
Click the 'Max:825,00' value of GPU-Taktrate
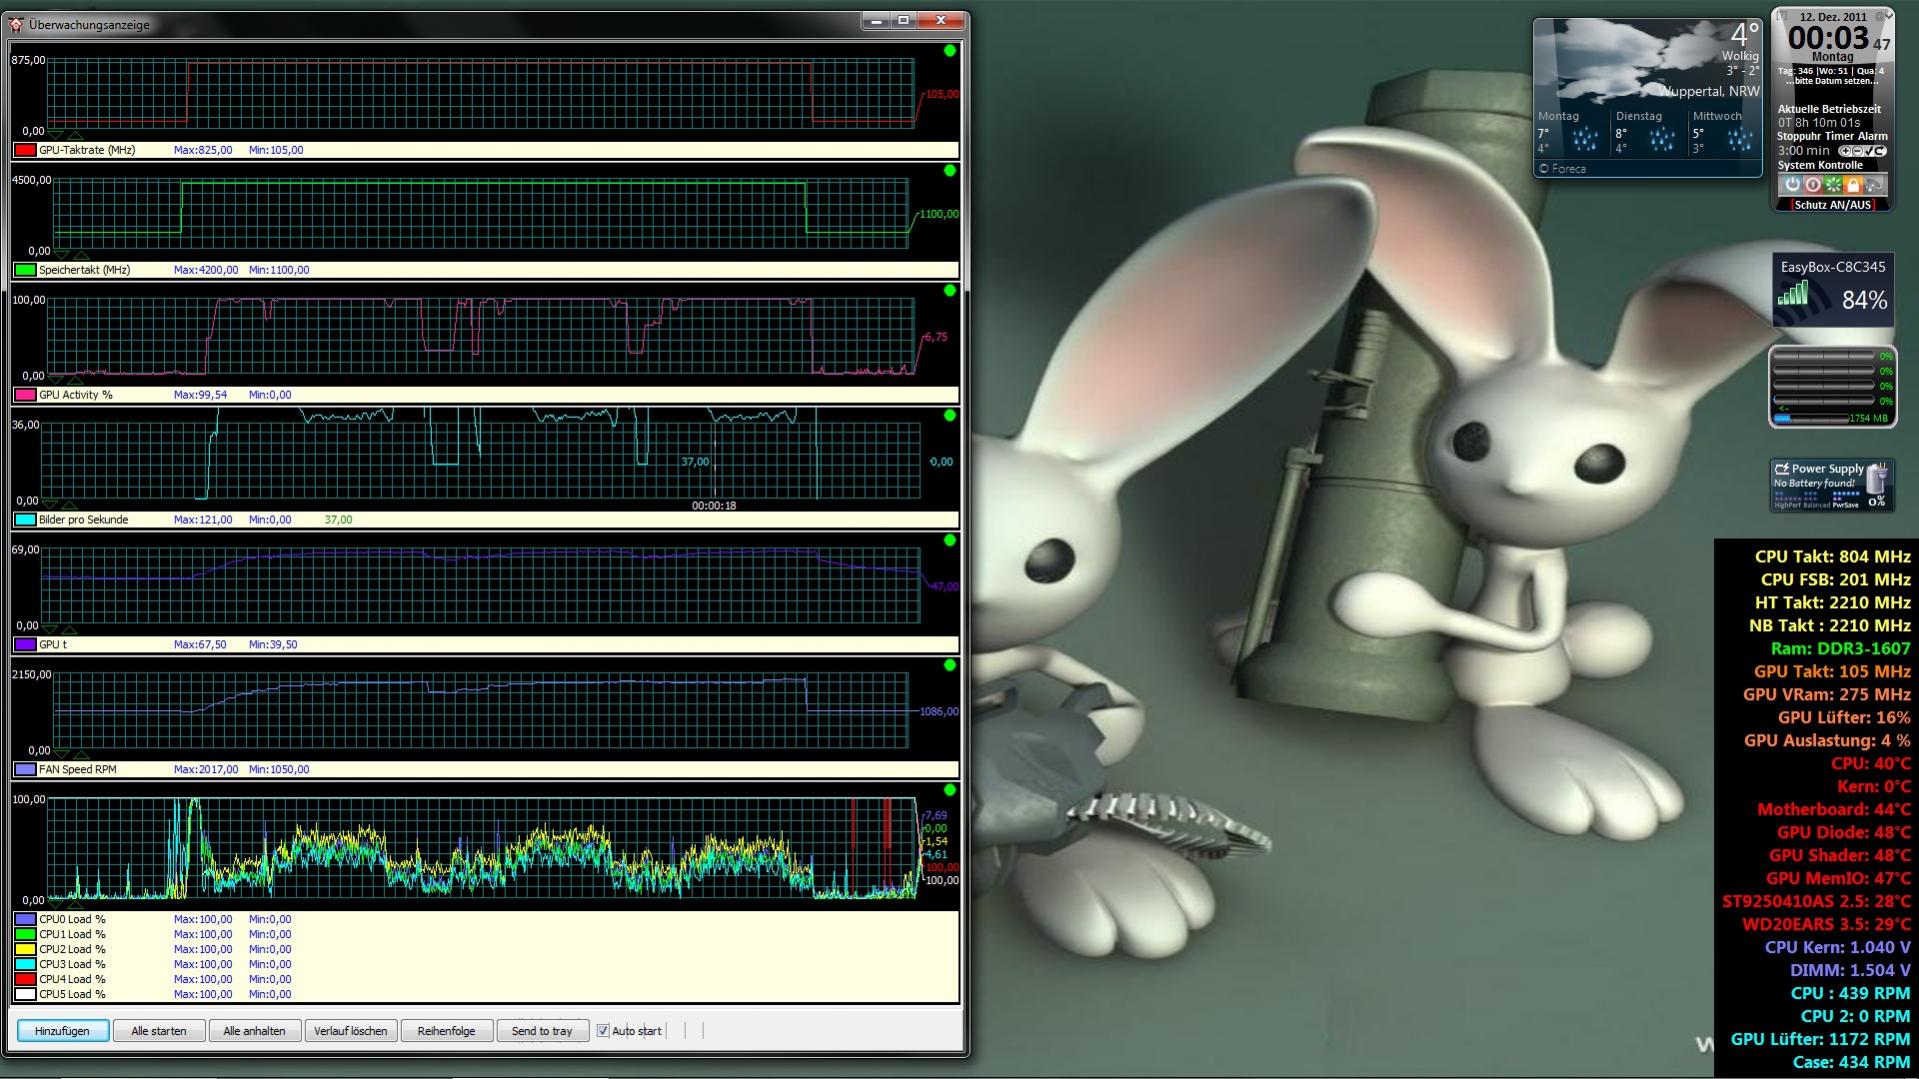pyautogui.click(x=203, y=150)
